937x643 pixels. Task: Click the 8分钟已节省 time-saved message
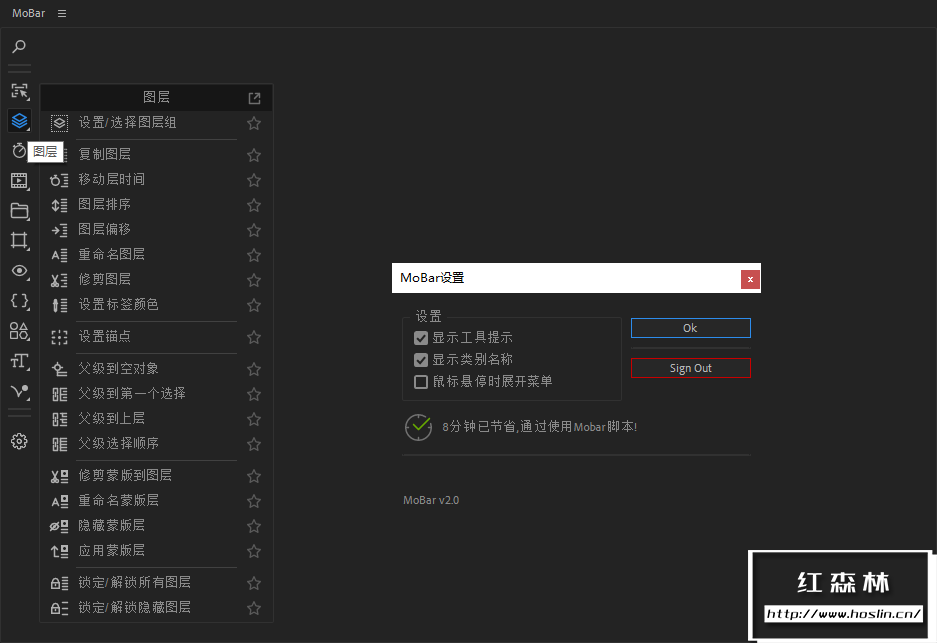tap(540, 427)
